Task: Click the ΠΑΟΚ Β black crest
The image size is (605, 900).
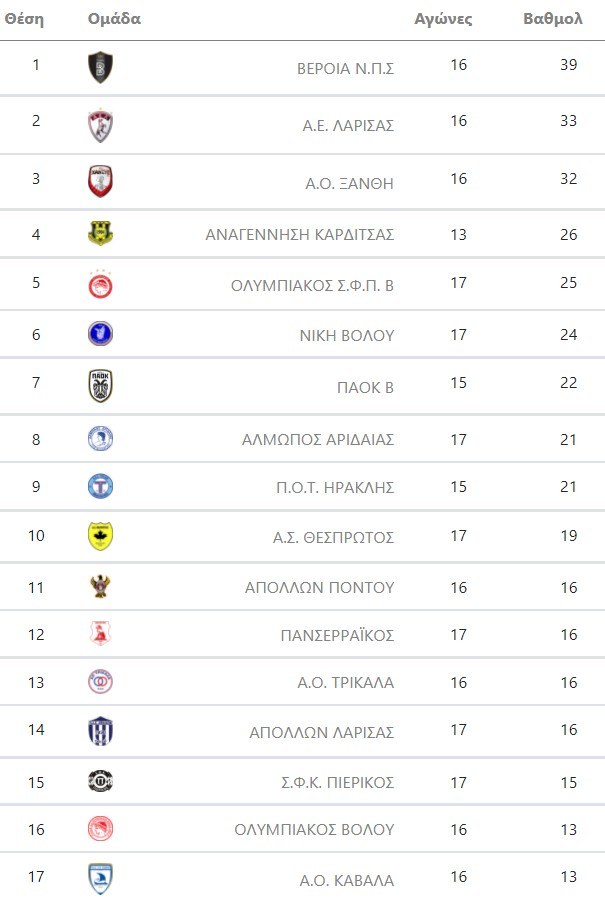Action: click(100, 386)
